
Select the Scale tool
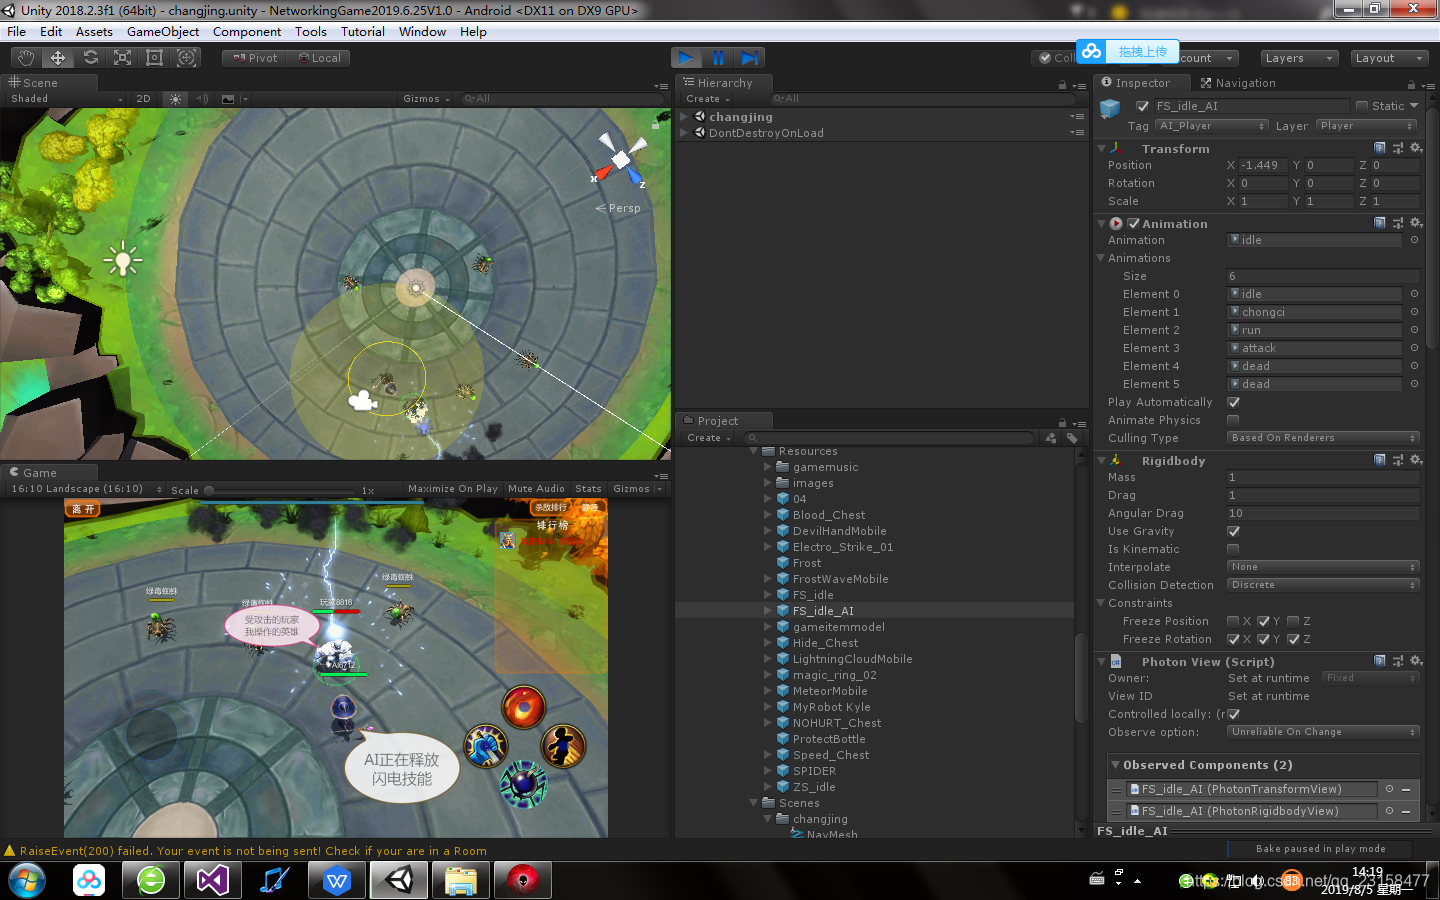click(122, 58)
